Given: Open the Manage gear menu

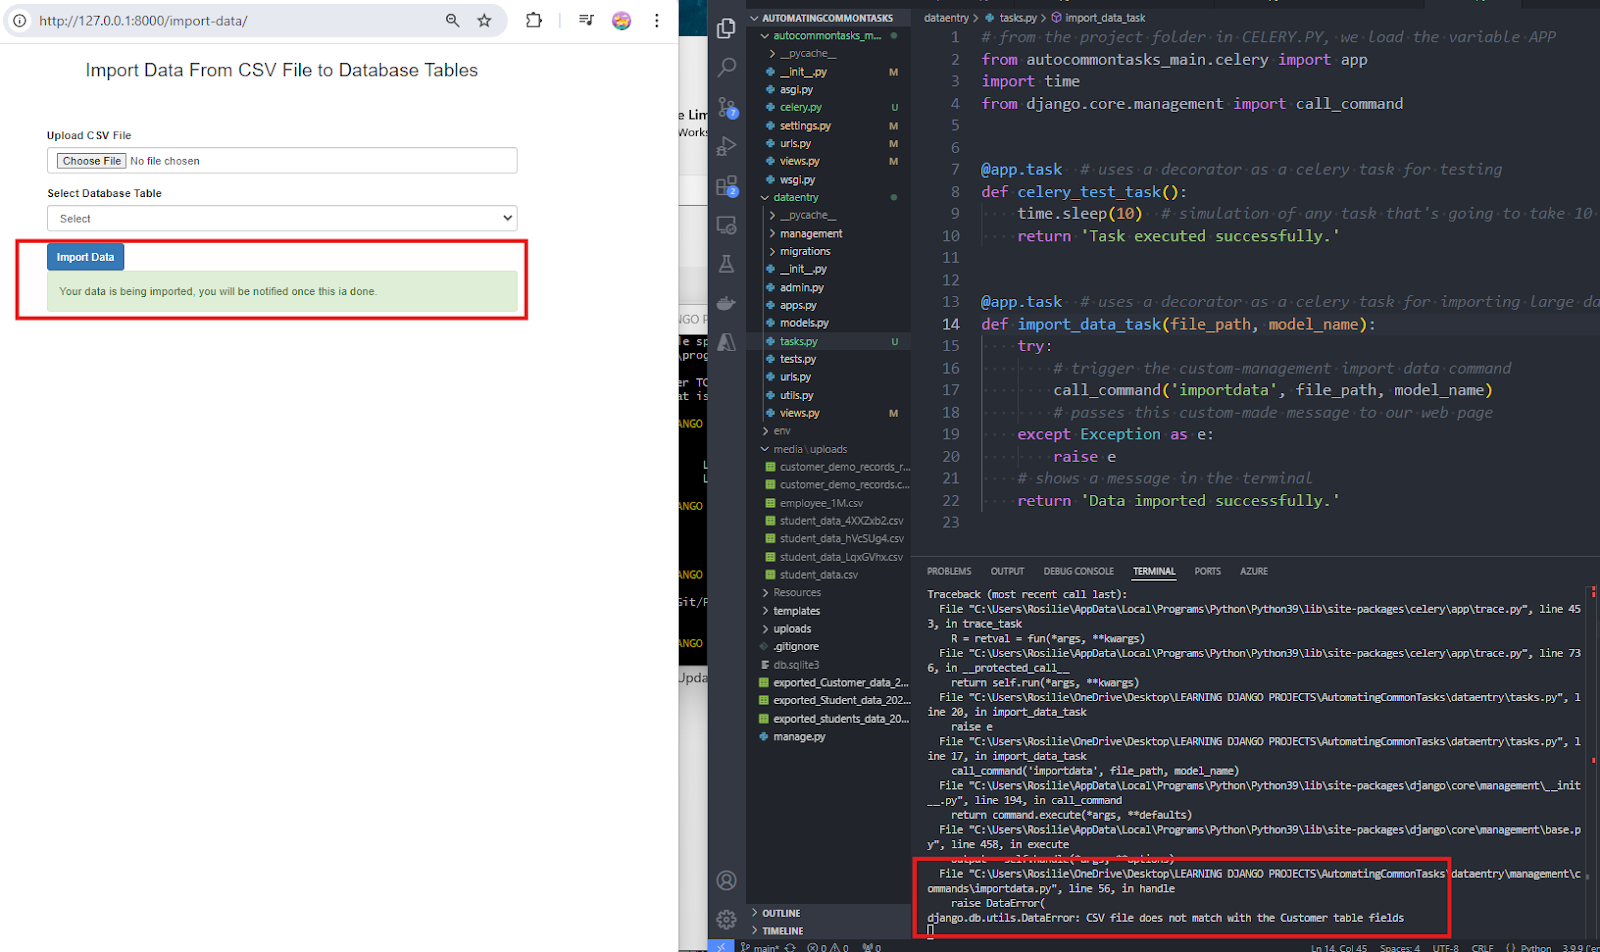Looking at the screenshot, I should 727,919.
